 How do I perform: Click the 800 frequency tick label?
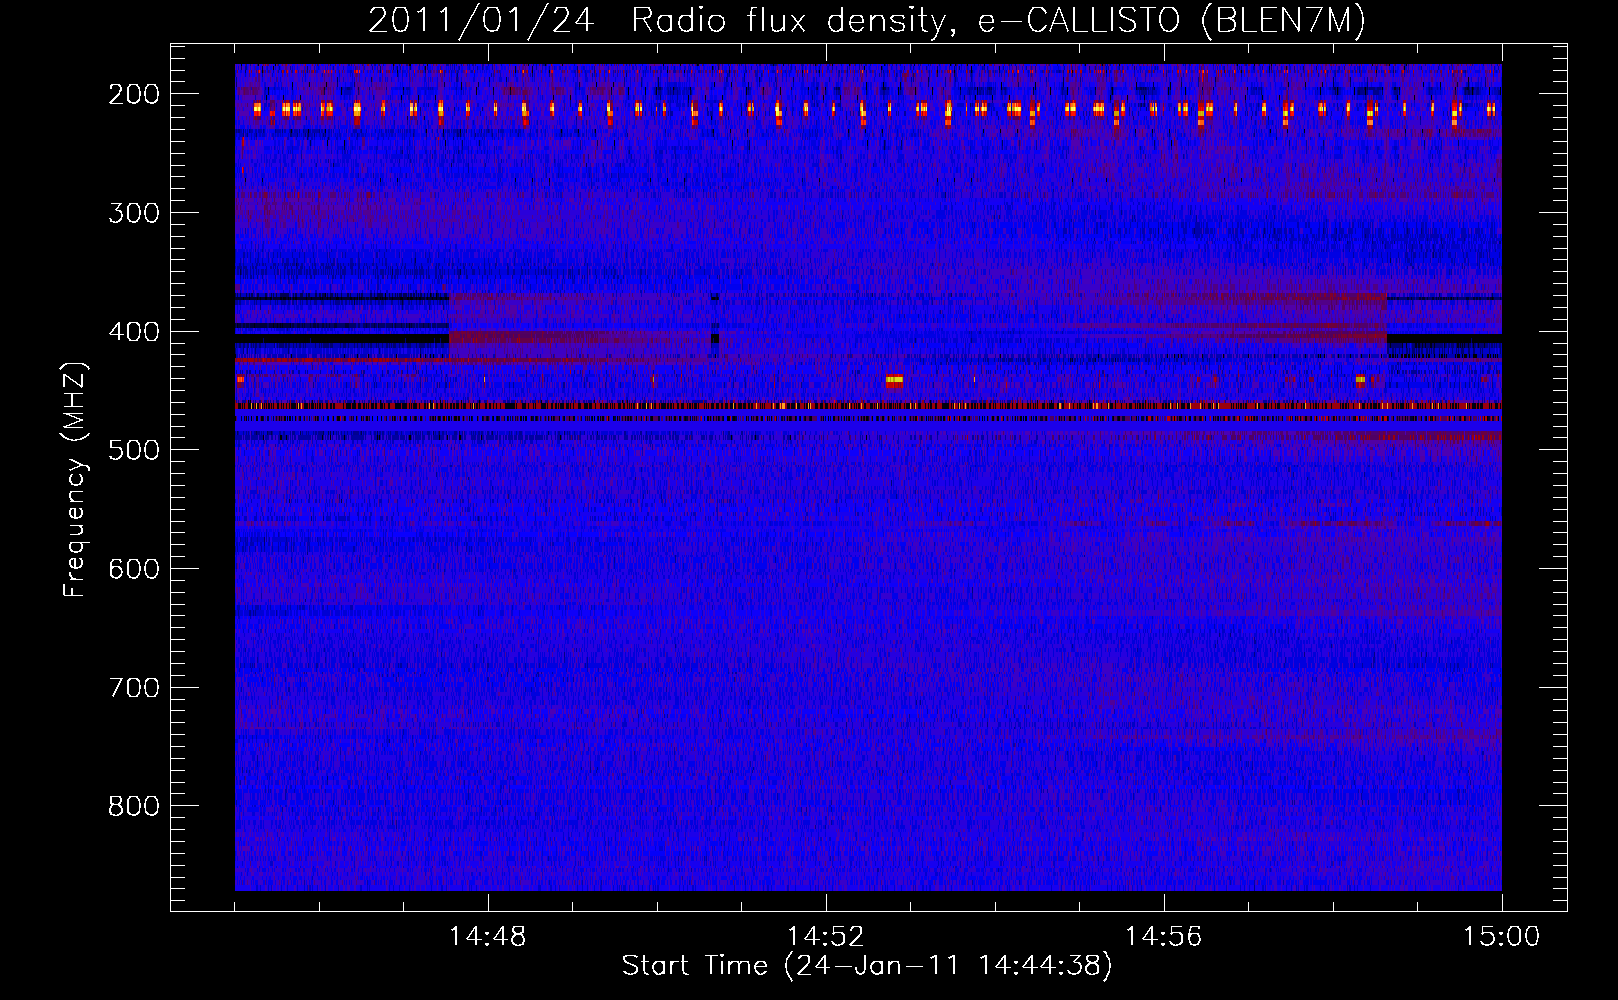[134, 806]
